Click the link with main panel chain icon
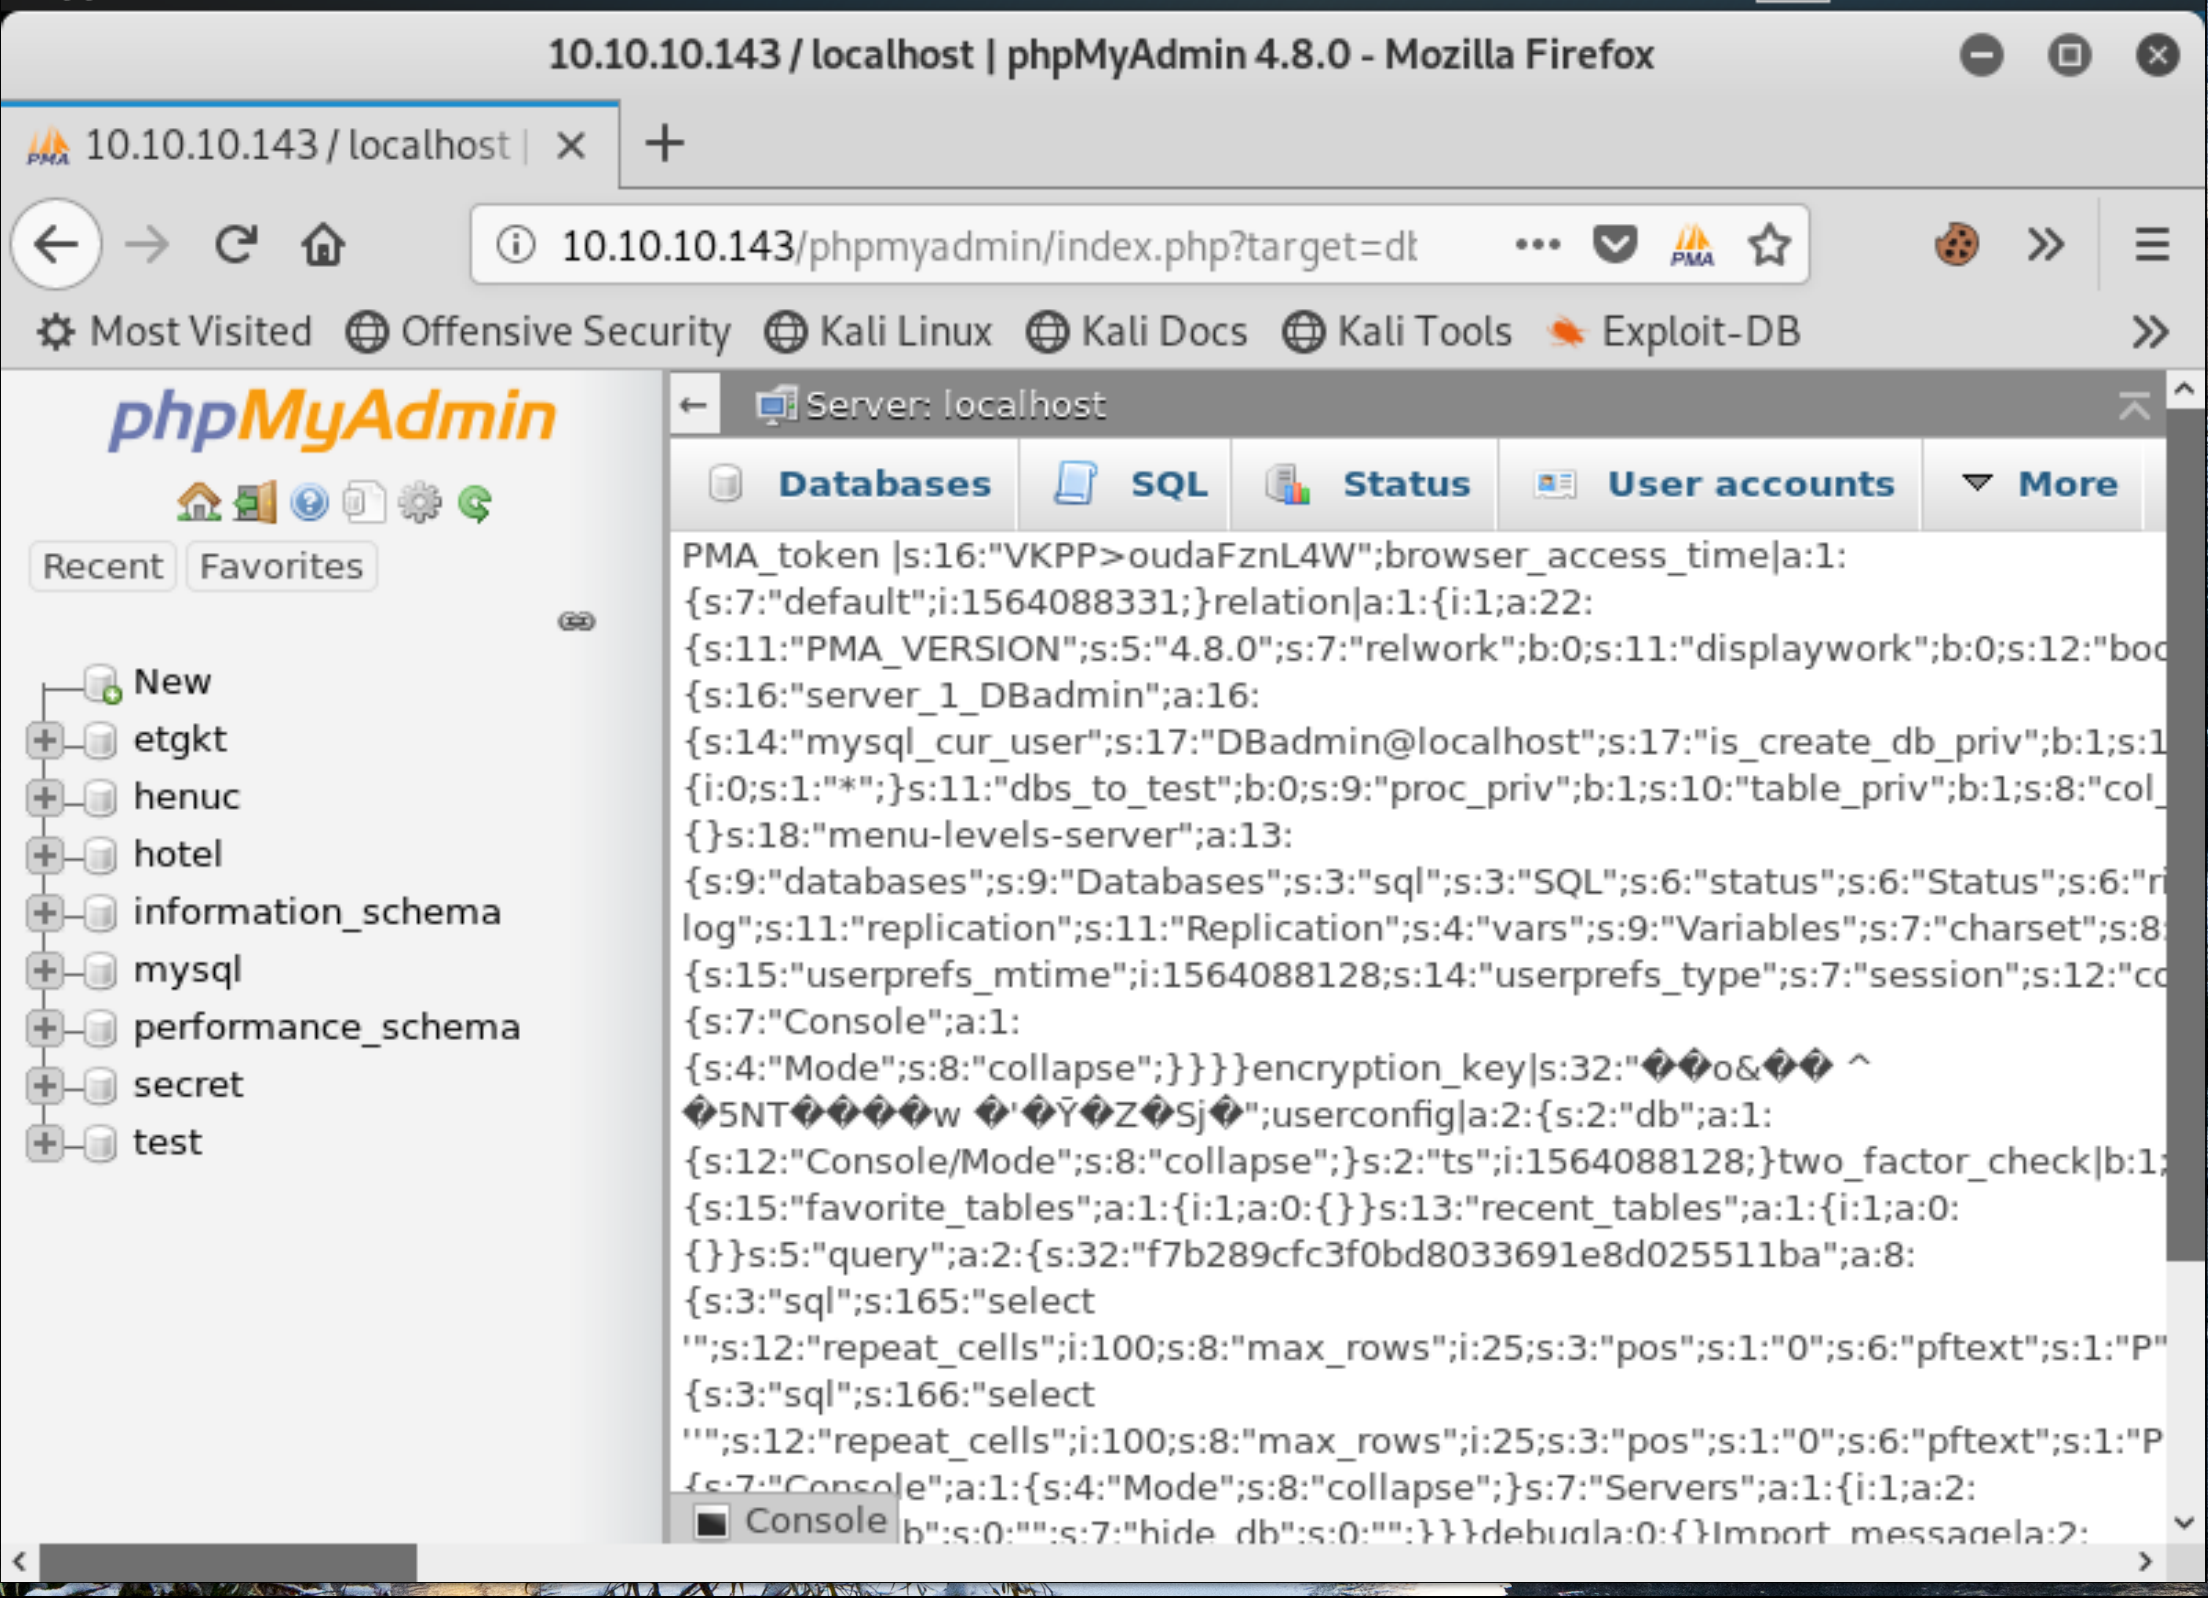Viewport: 2208px width, 1598px height. pos(576,621)
